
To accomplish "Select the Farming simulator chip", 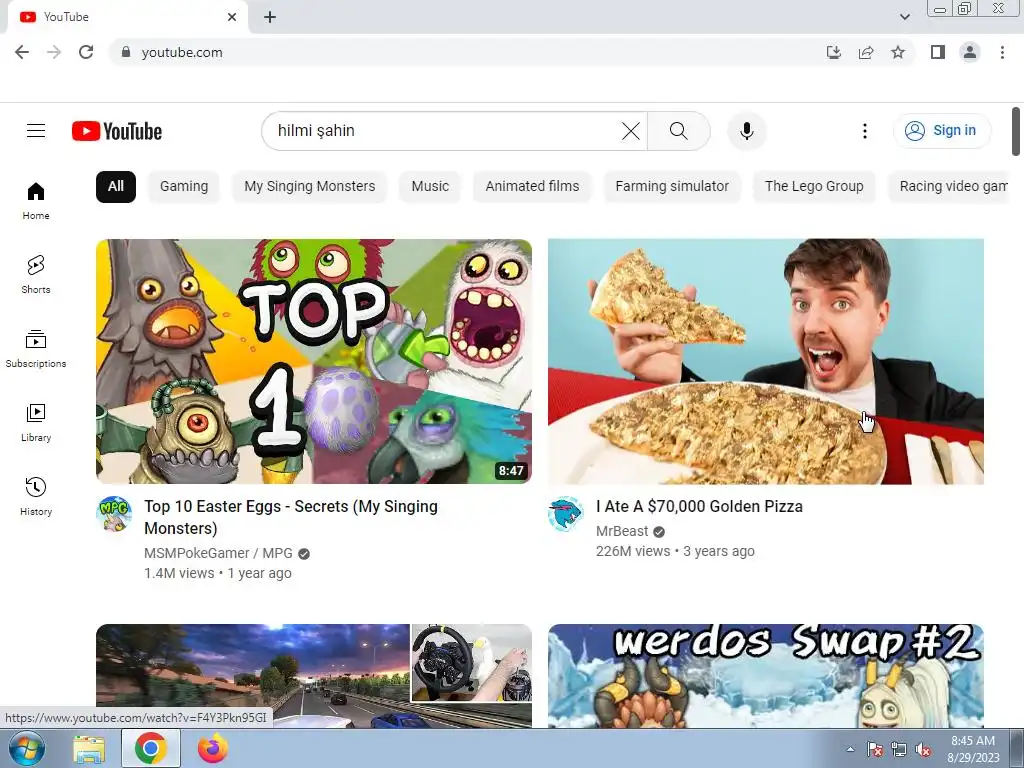I will (672, 187).
